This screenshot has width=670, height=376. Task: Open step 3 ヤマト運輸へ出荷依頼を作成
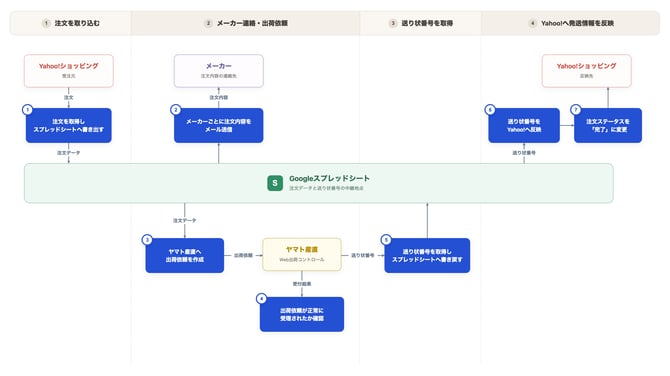tap(185, 256)
